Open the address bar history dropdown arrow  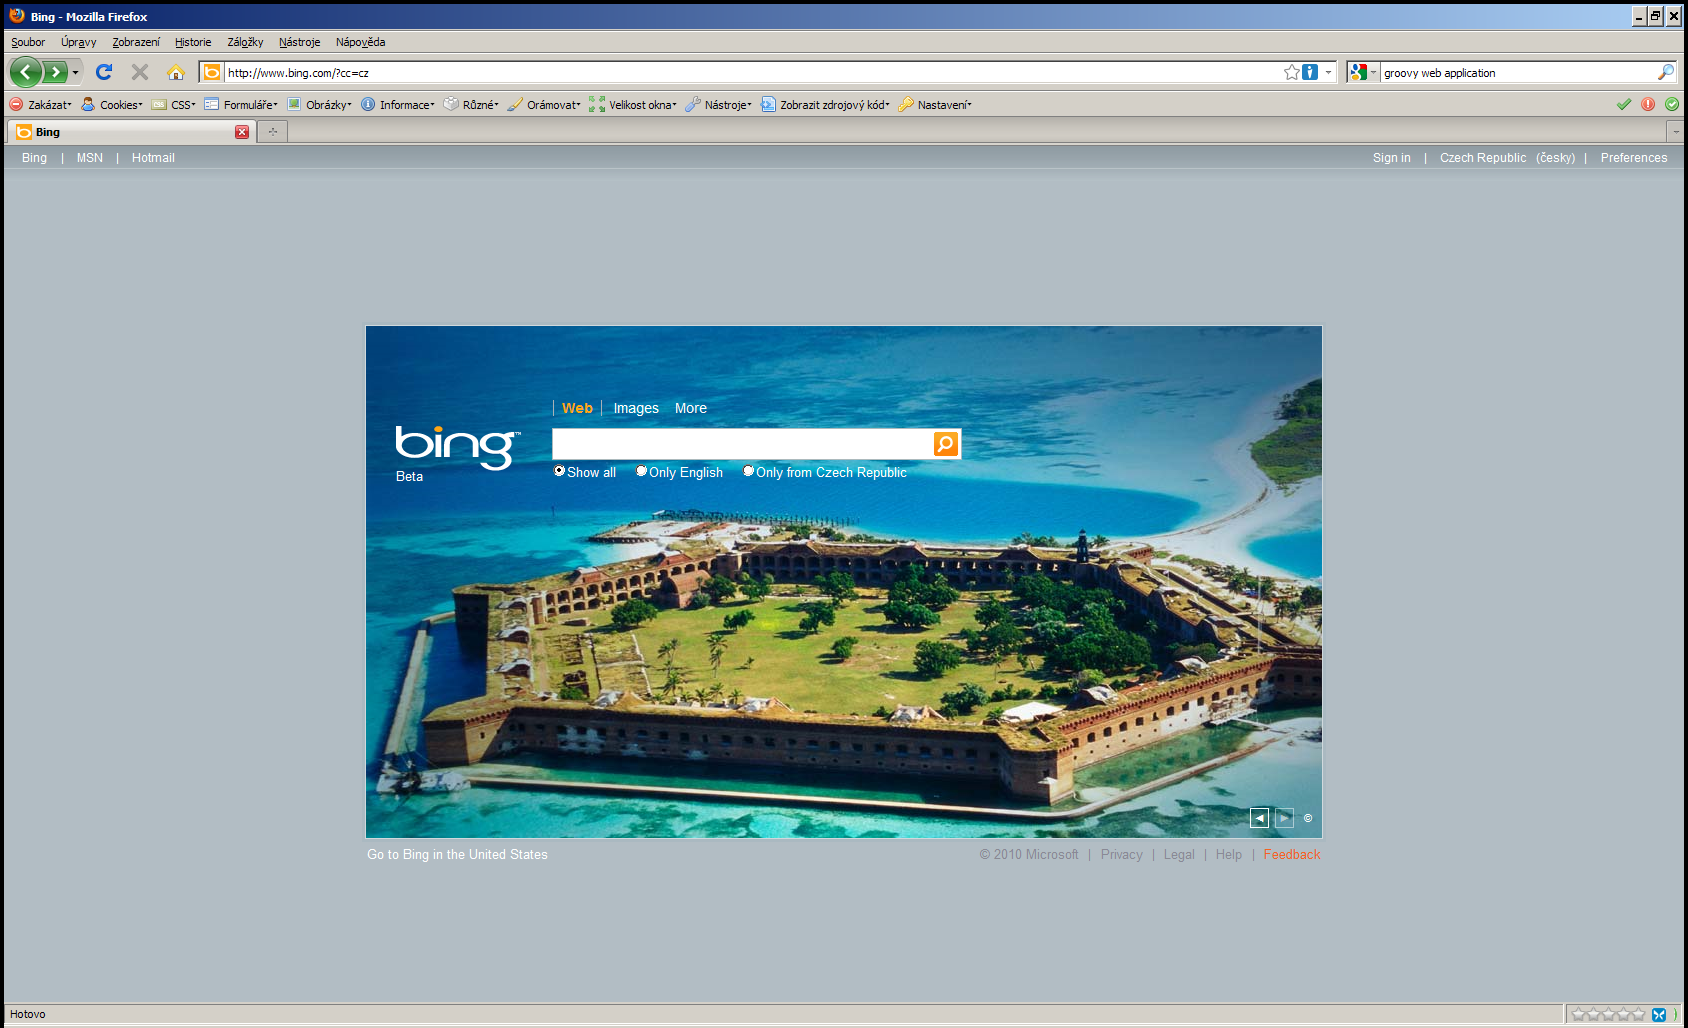click(x=1328, y=72)
